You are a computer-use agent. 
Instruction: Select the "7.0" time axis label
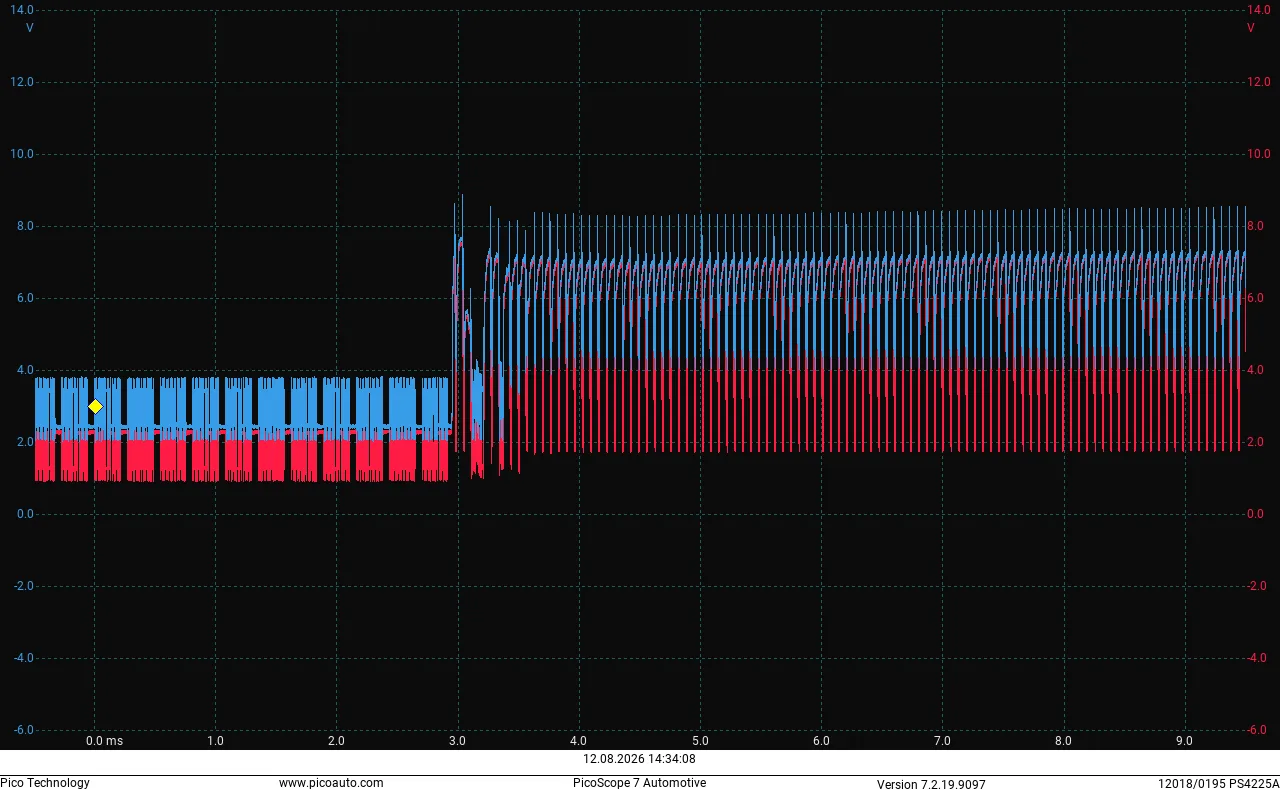click(x=942, y=741)
